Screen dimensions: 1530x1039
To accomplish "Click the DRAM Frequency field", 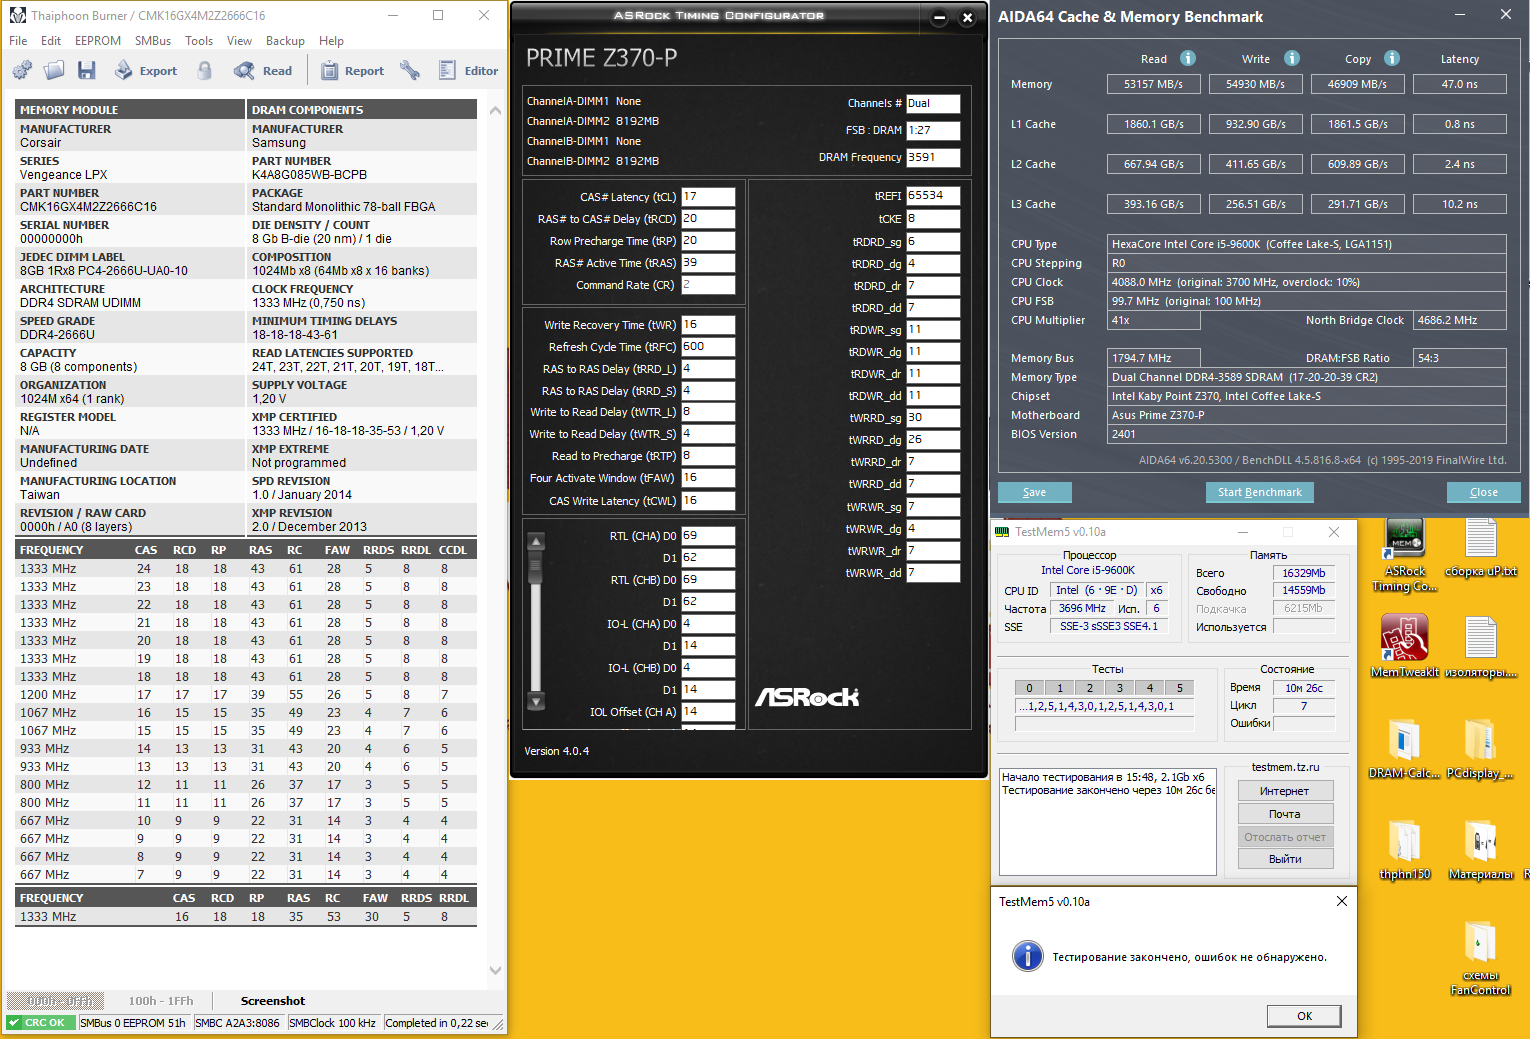I will (933, 157).
